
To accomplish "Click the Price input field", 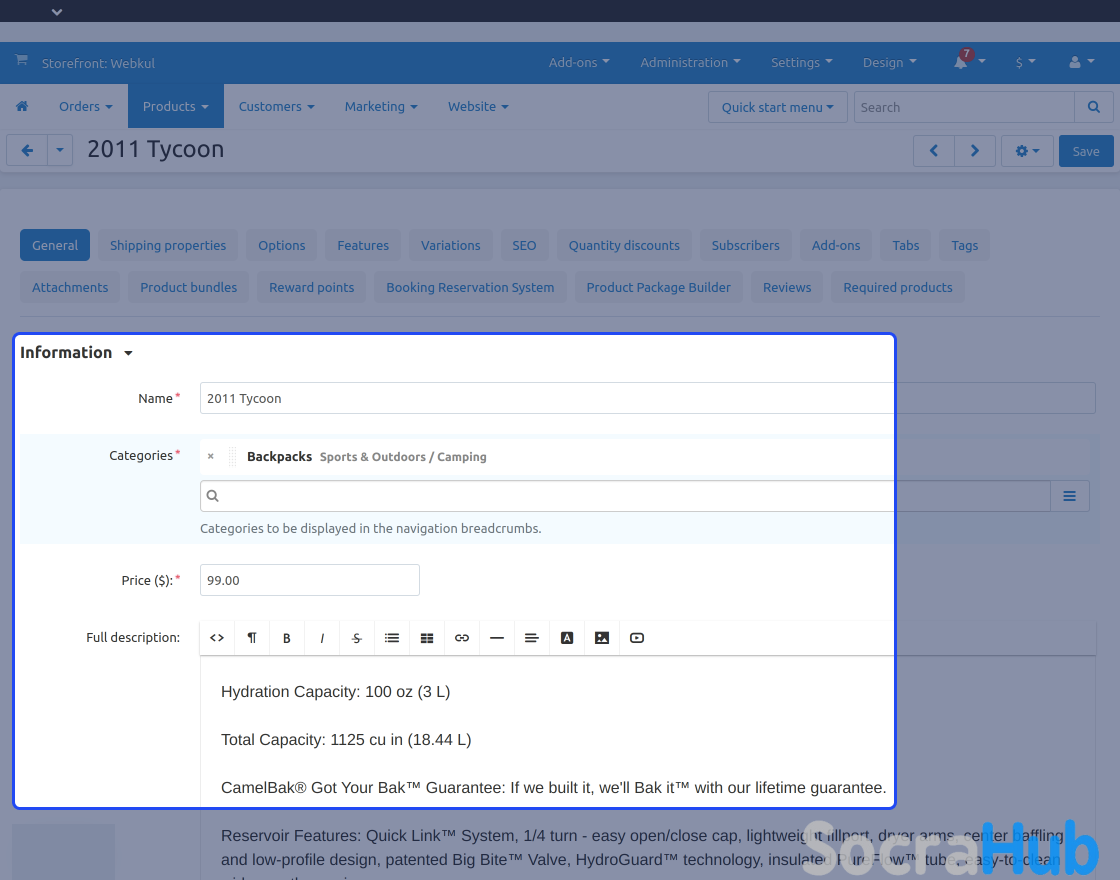I will [310, 580].
